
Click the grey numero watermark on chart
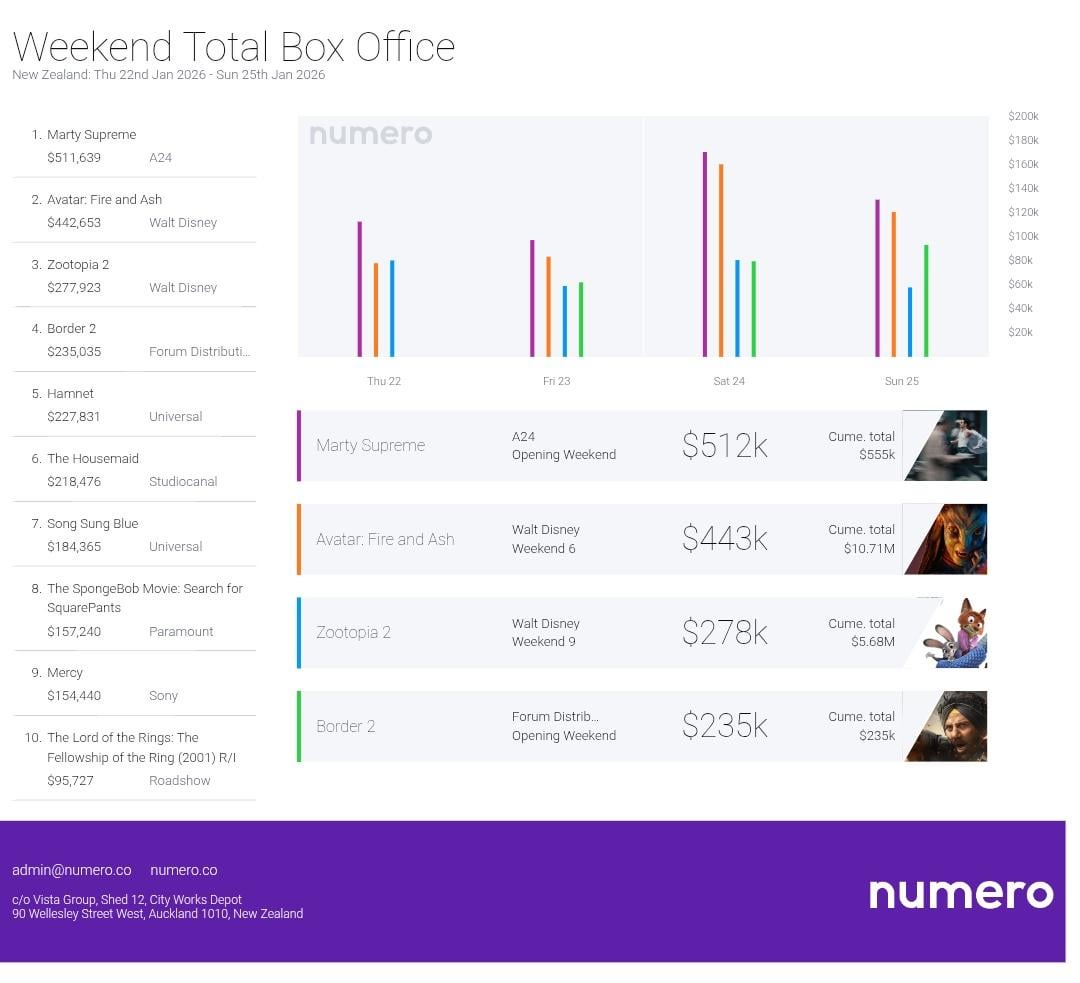[370, 134]
